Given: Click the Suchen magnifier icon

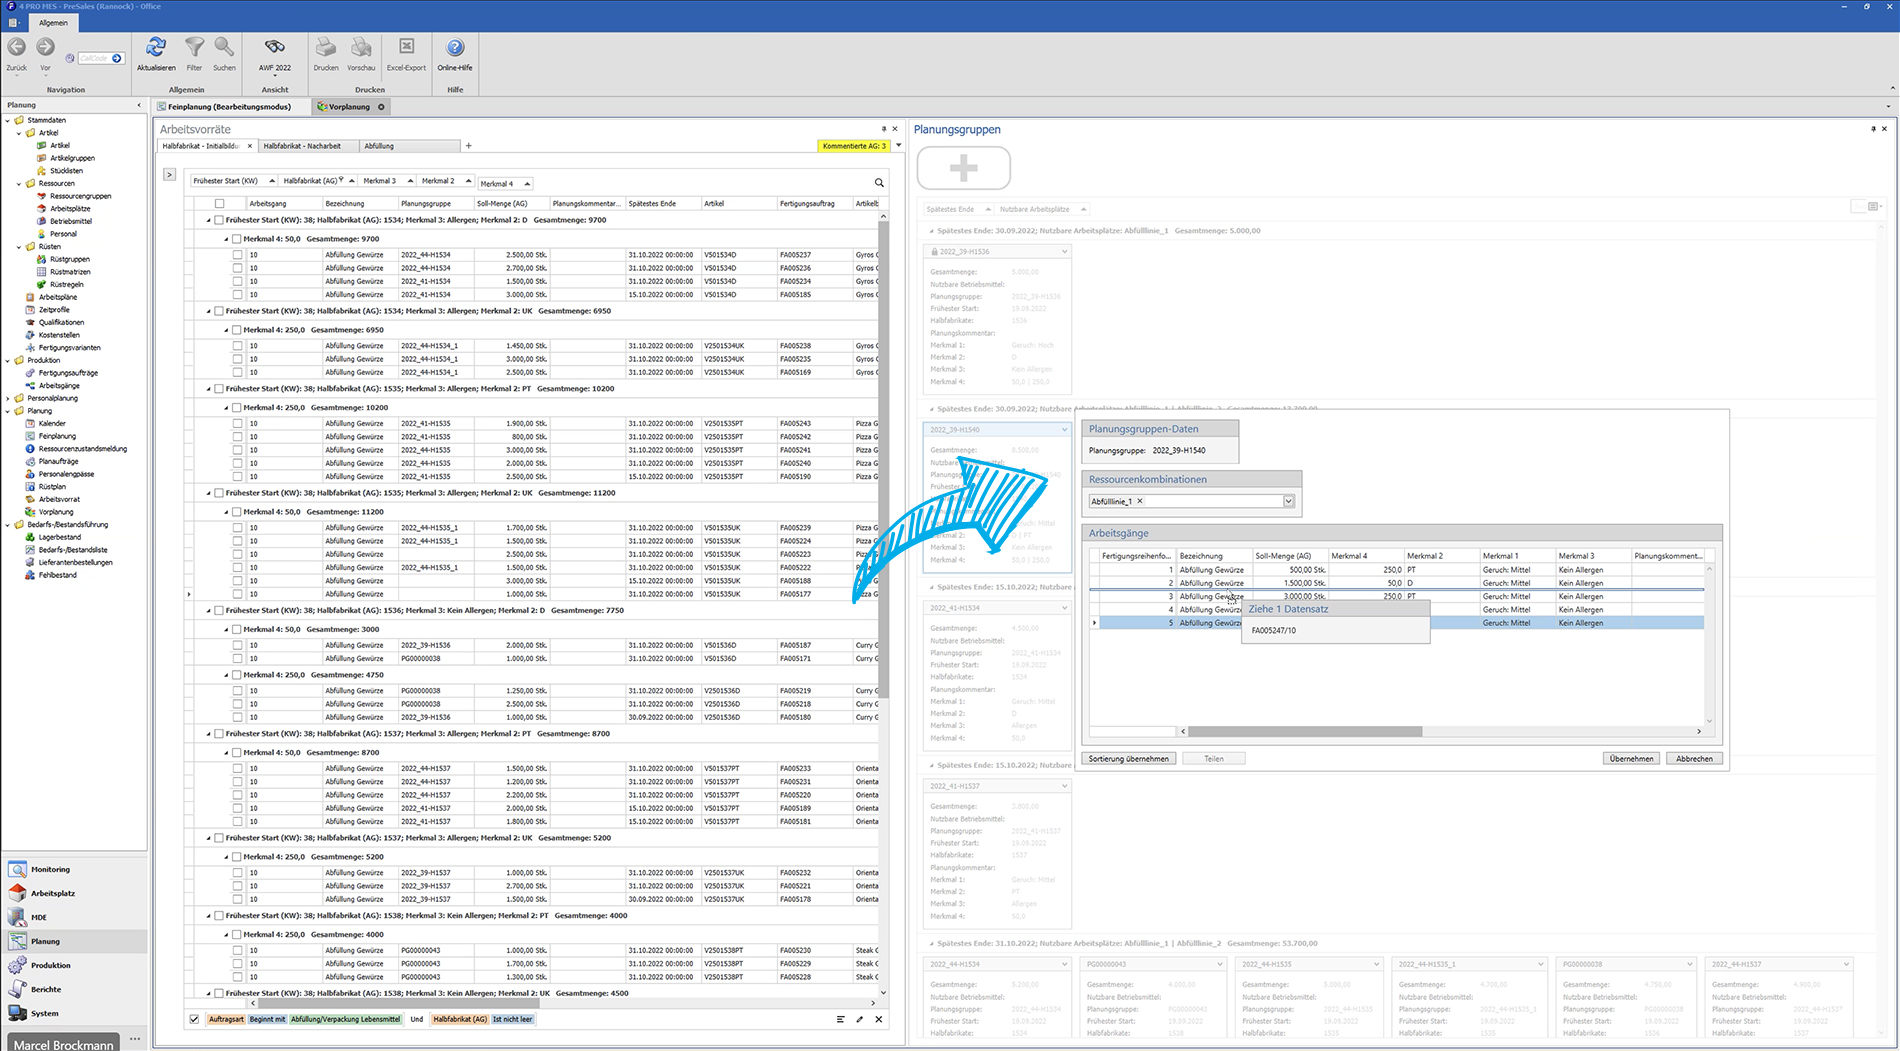Looking at the screenshot, I should 224,48.
